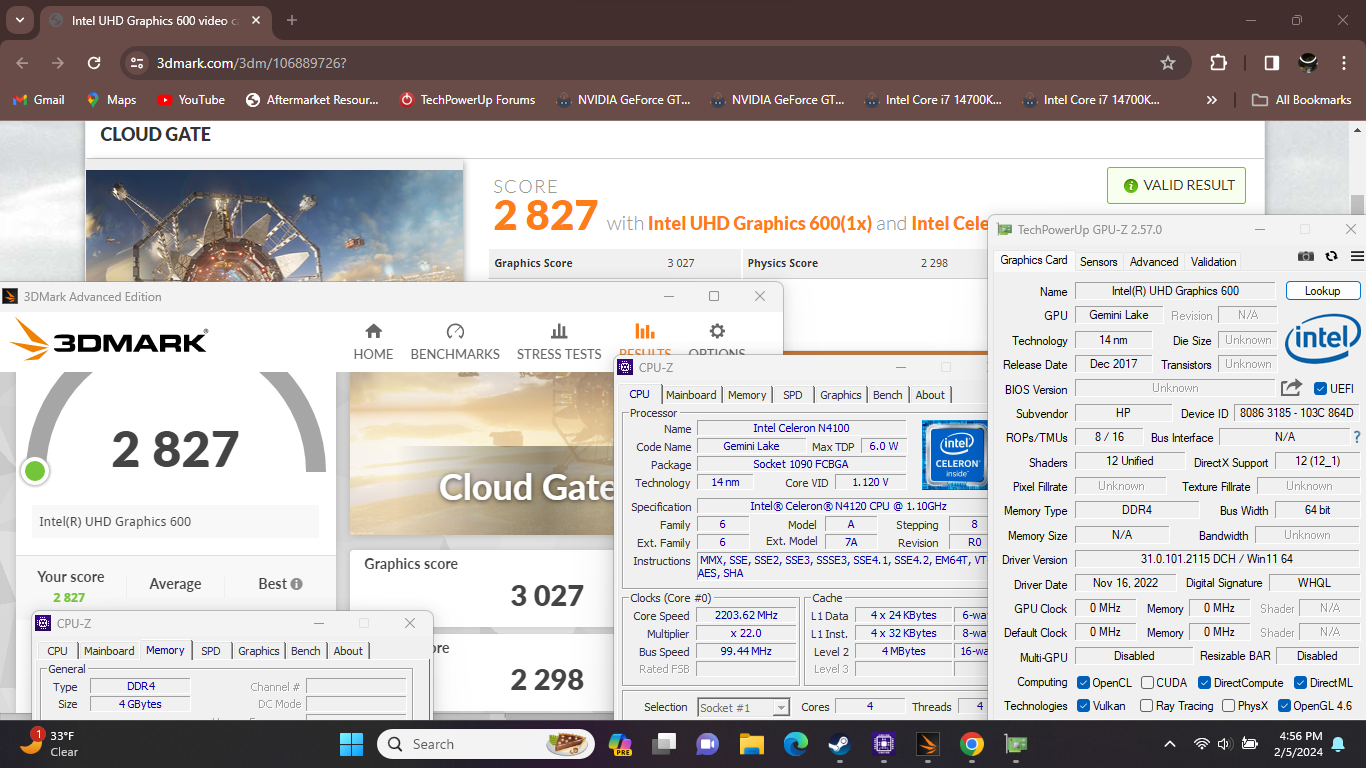
Task: Click the Intel UHD Graphics 600(1x) link
Action: click(x=759, y=223)
